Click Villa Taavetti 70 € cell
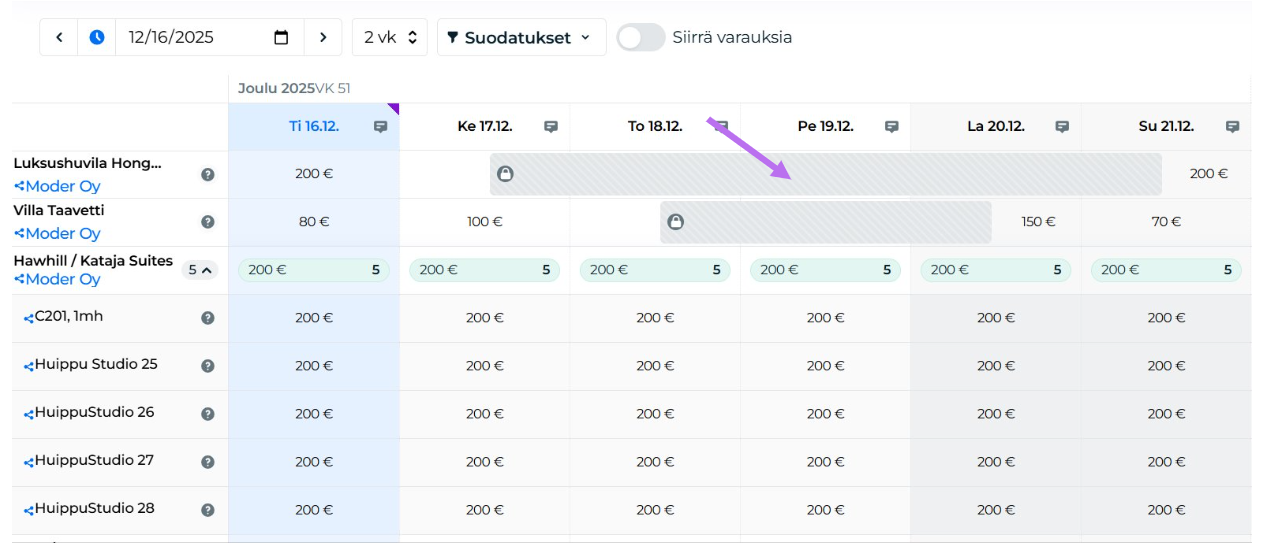 click(1166, 222)
